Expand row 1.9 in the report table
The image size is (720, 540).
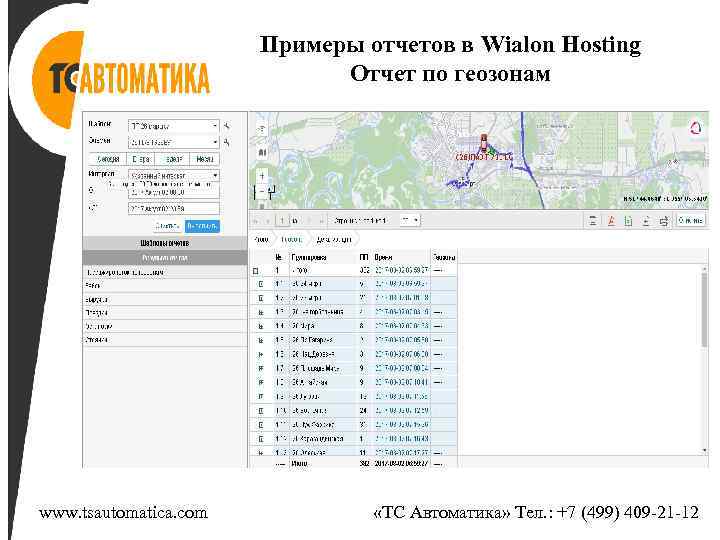tap(261, 397)
